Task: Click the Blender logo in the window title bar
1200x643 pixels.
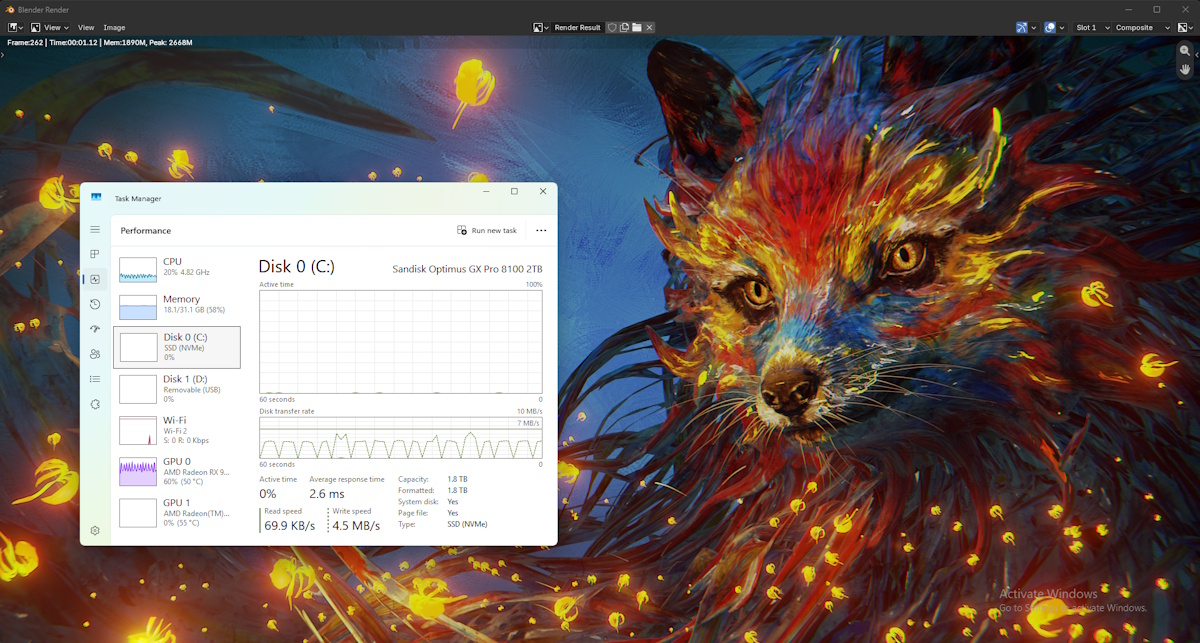Action: 9,9
